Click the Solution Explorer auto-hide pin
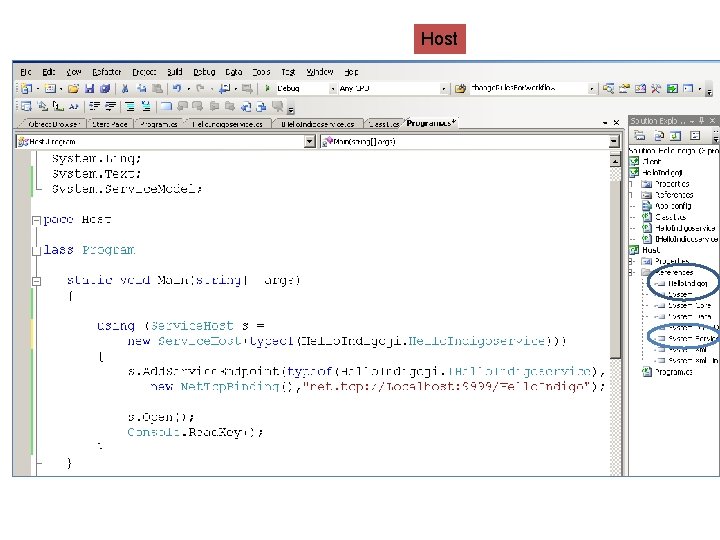Screen dimensions: 720x540 coord(701,120)
